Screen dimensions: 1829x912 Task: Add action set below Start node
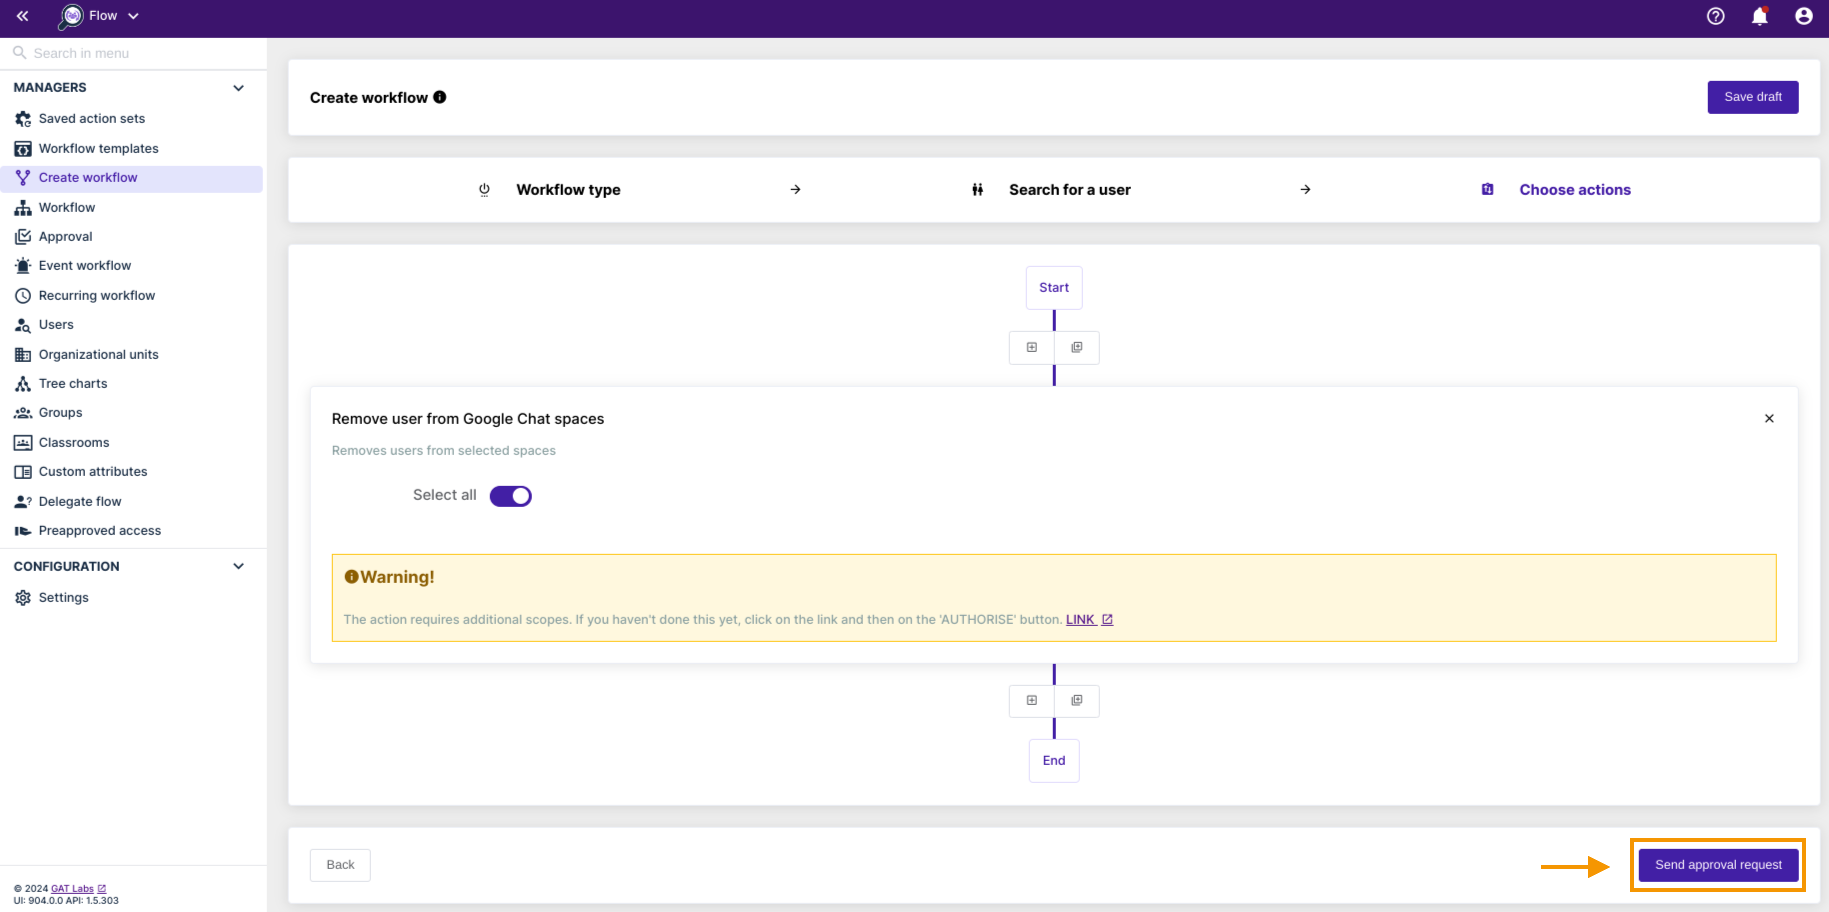[x=1077, y=348]
